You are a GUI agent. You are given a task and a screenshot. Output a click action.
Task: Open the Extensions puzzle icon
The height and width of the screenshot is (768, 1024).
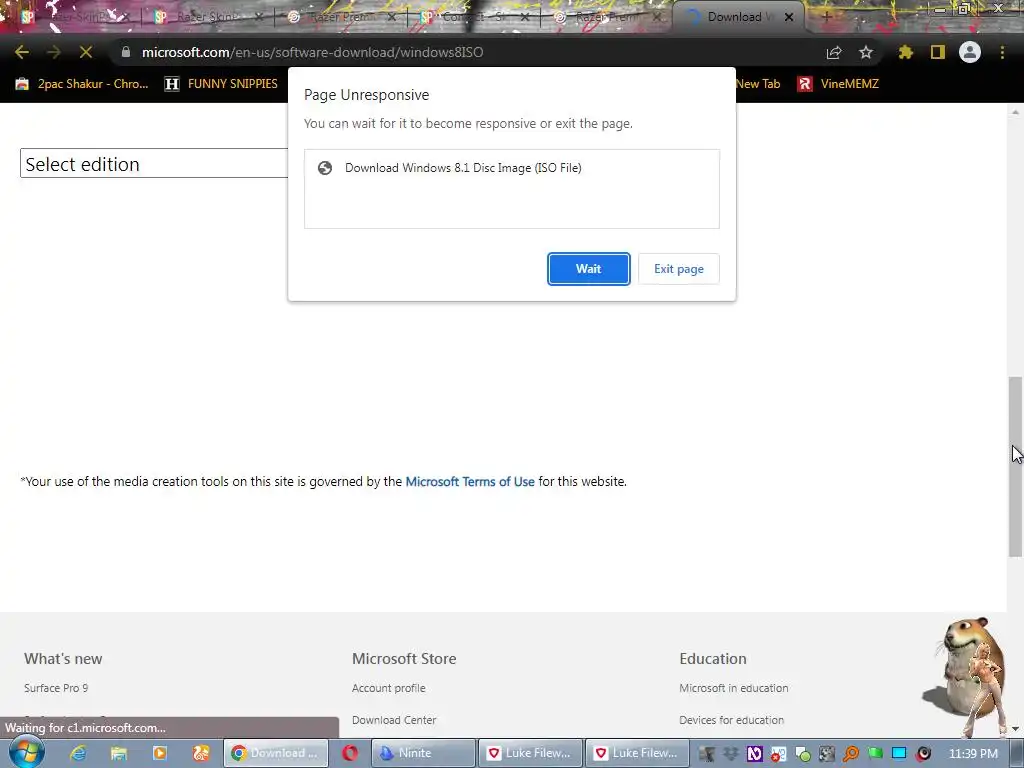[x=906, y=52]
